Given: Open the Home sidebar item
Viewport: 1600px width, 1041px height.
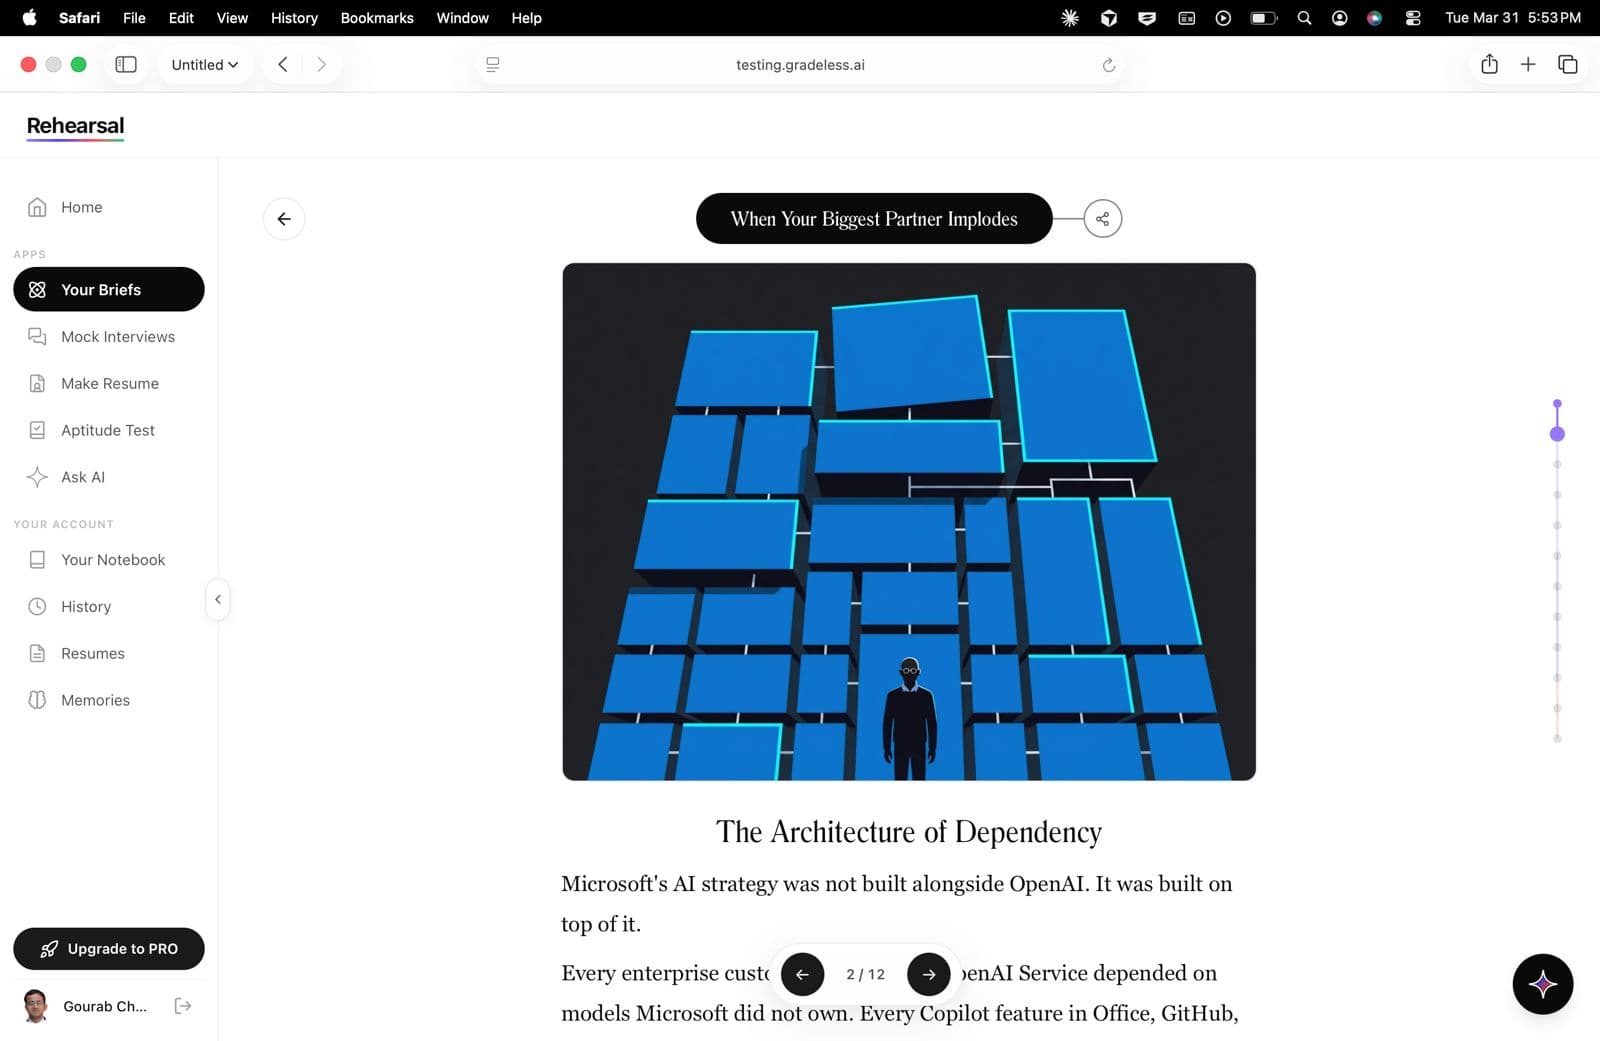Looking at the screenshot, I should (81, 207).
